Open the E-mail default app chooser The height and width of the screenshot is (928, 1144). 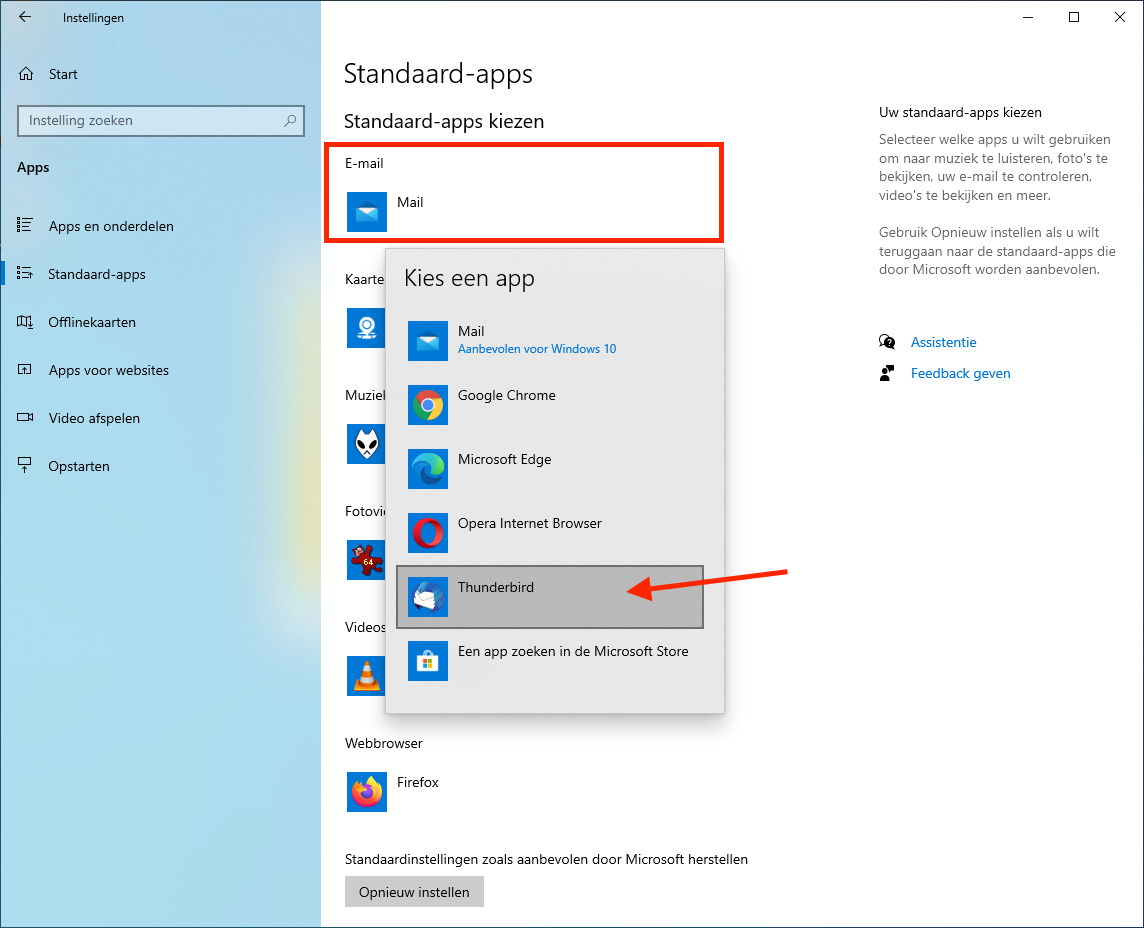click(x=385, y=212)
